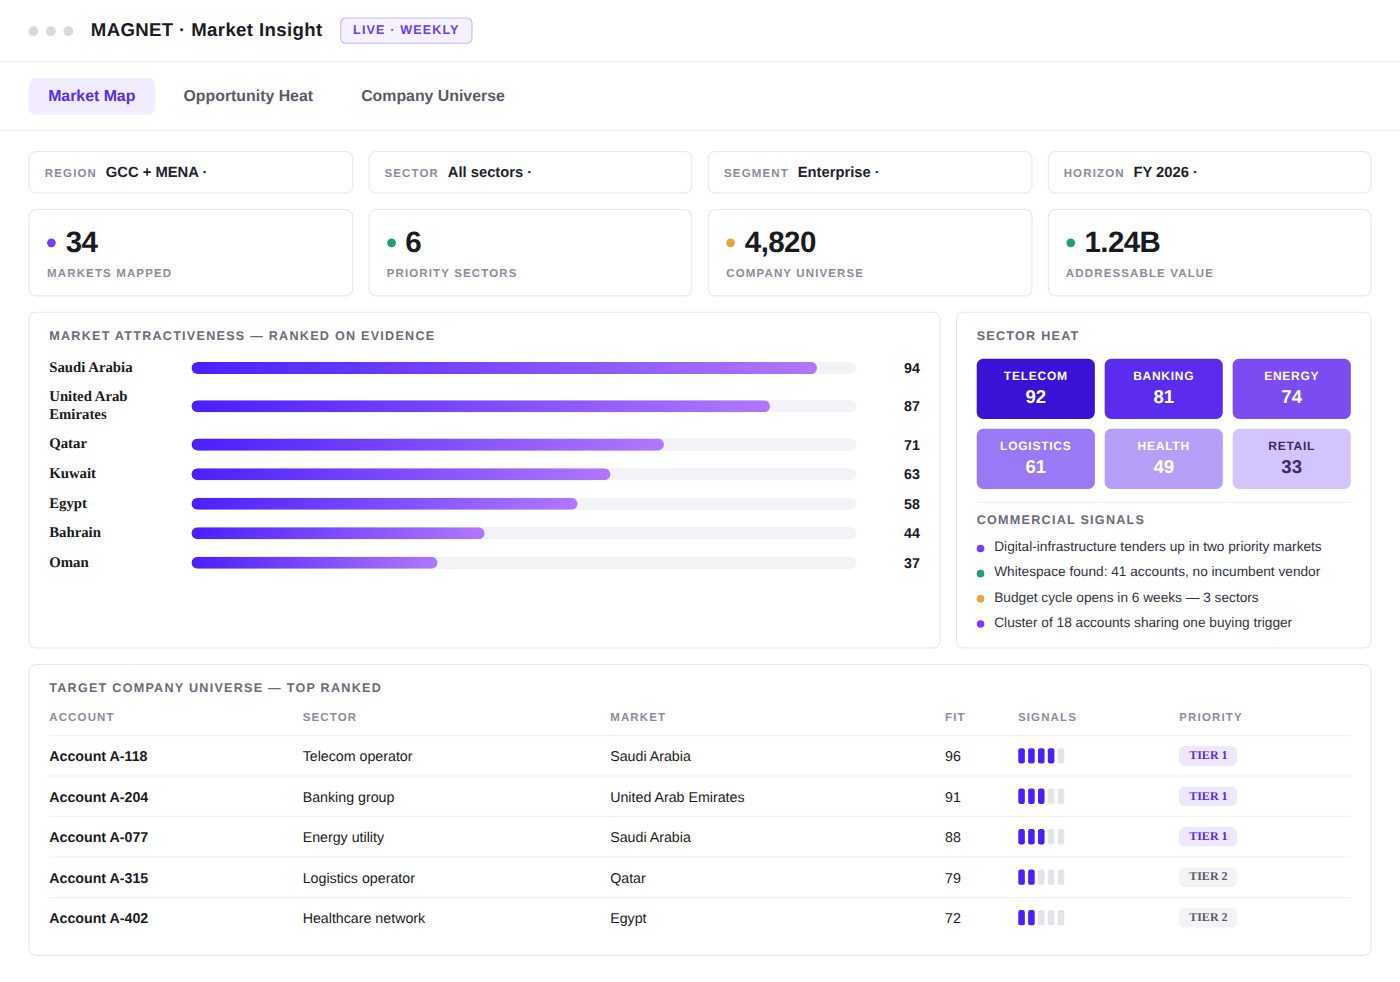Select the Health 49 heat tile
Viewport: 1400px width, 982px height.
coord(1164,459)
